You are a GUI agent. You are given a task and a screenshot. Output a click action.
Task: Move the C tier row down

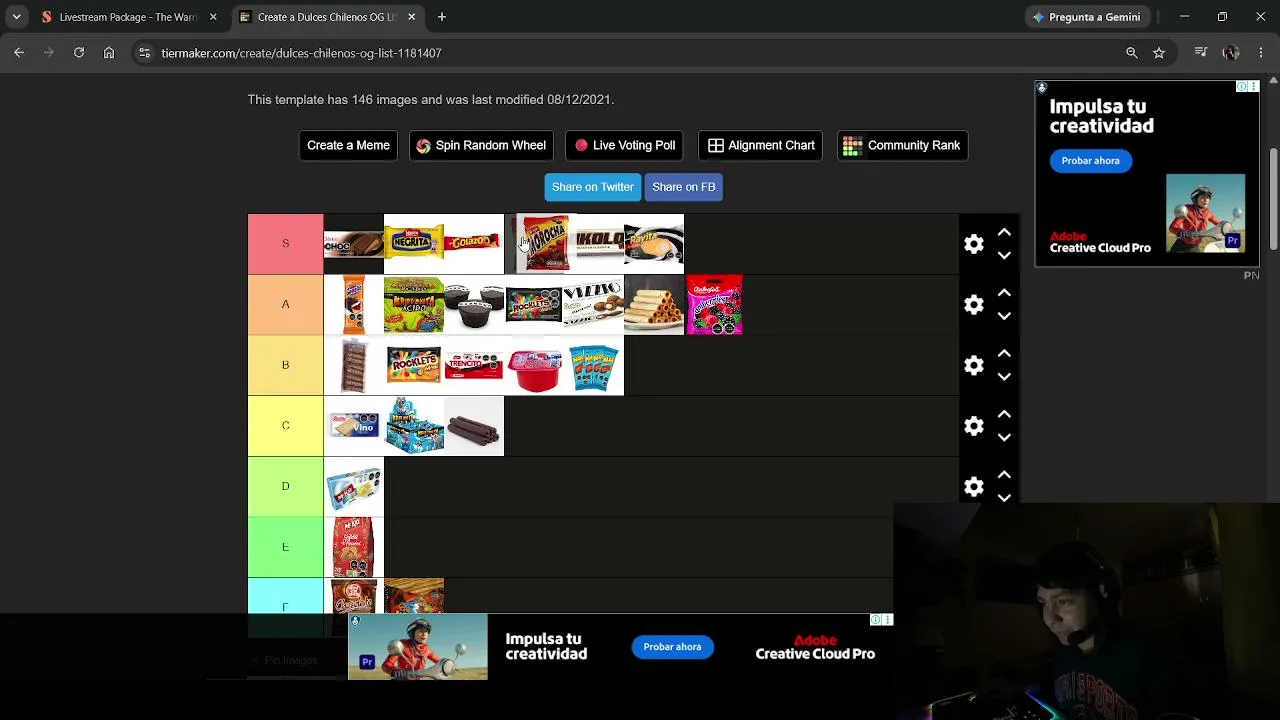1004,437
